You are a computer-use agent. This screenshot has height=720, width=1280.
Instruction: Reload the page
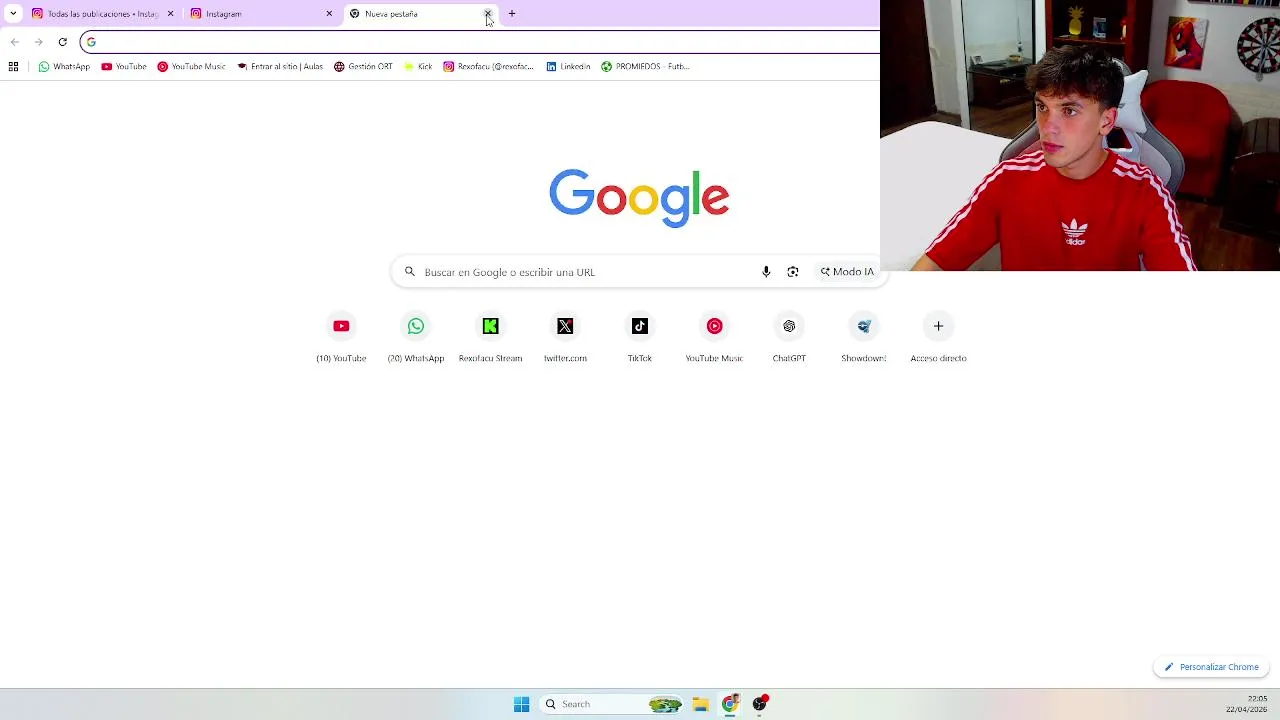pyautogui.click(x=62, y=42)
